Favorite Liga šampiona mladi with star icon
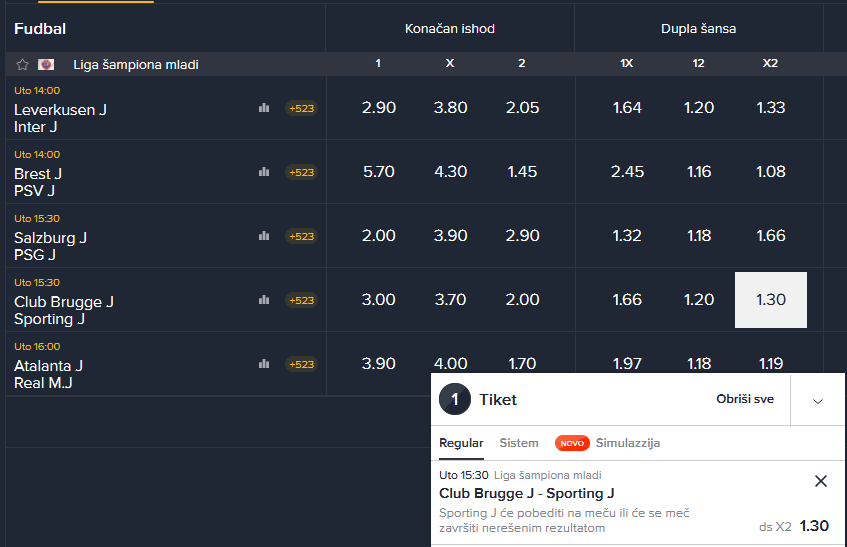This screenshot has height=547, width=847. [22, 64]
